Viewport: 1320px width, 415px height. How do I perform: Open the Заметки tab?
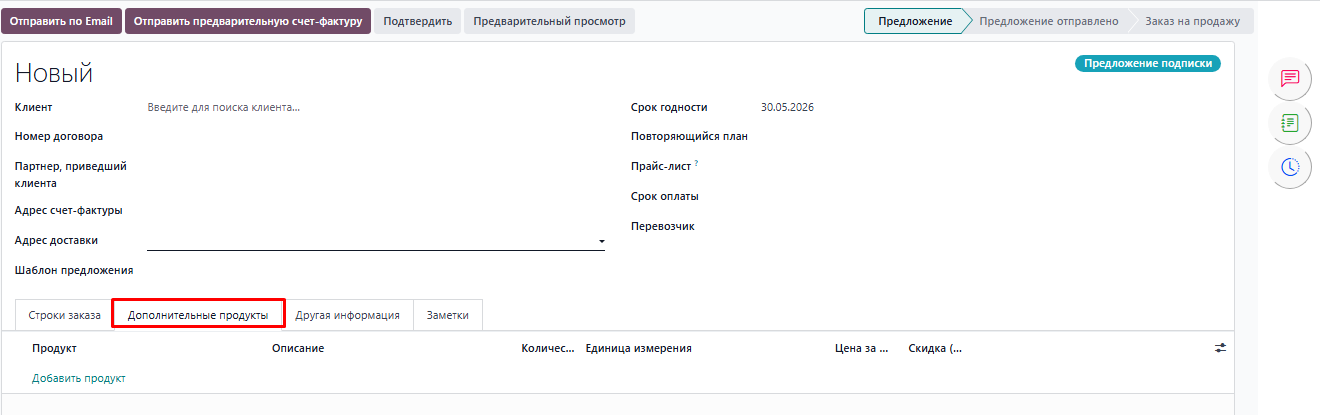[x=448, y=314]
